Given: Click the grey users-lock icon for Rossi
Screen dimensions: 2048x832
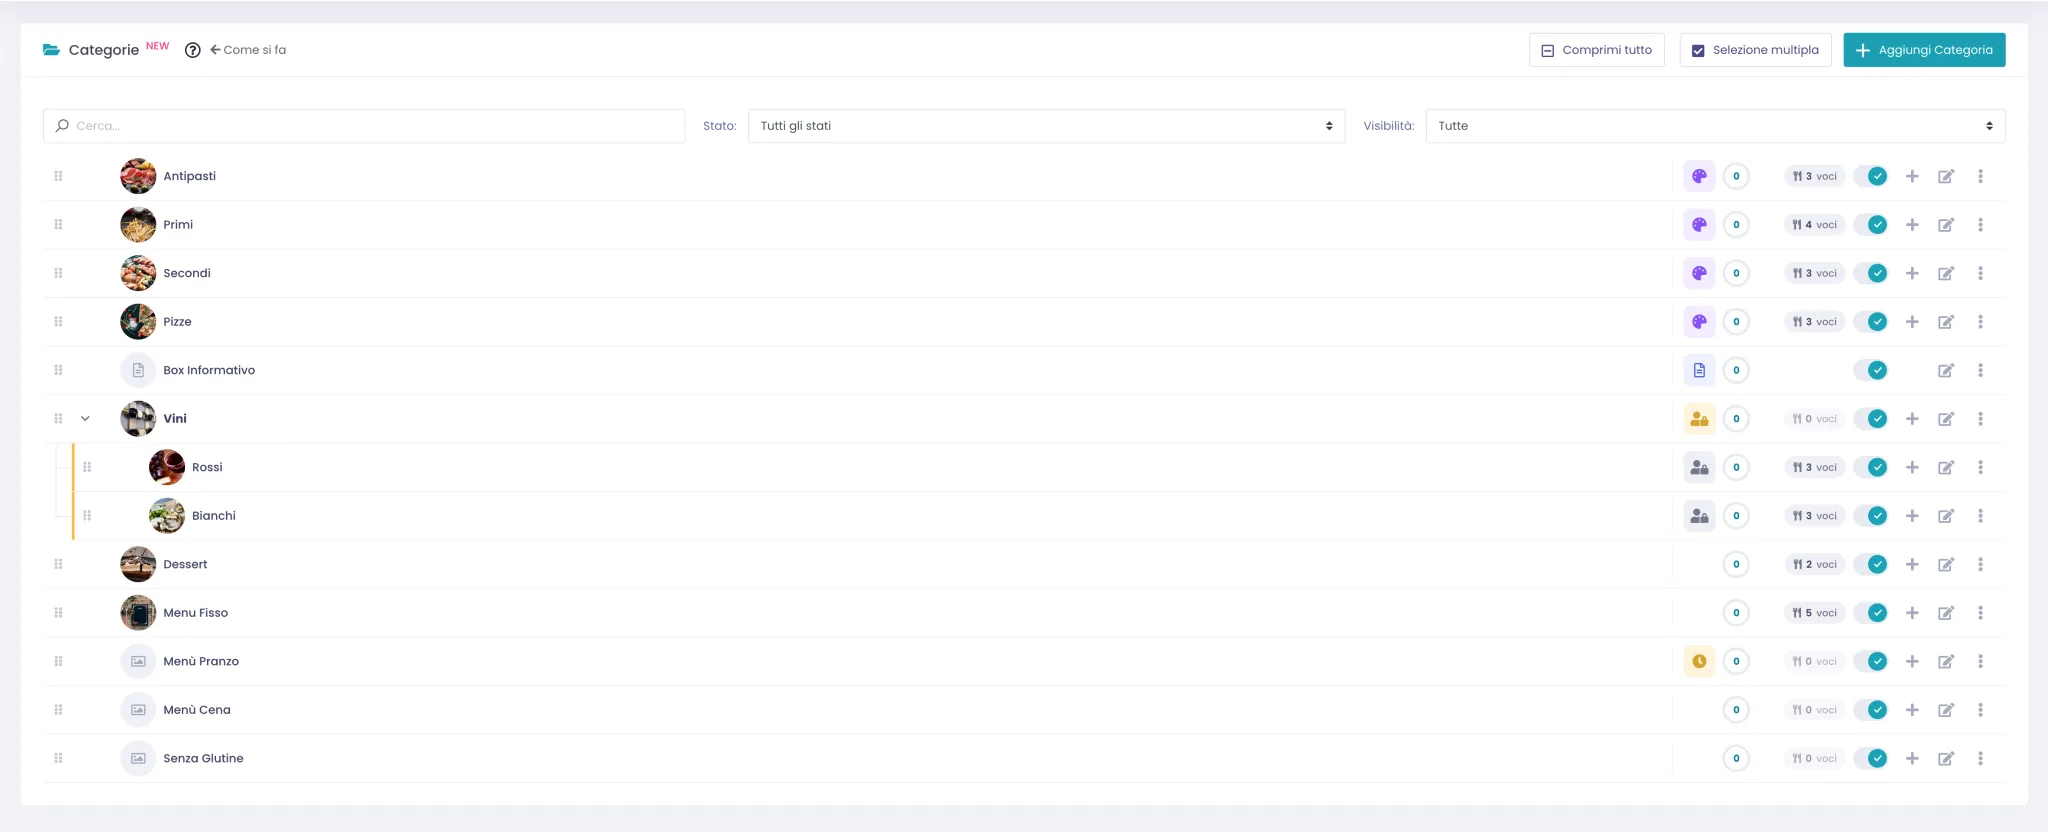Looking at the screenshot, I should point(1699,467).
